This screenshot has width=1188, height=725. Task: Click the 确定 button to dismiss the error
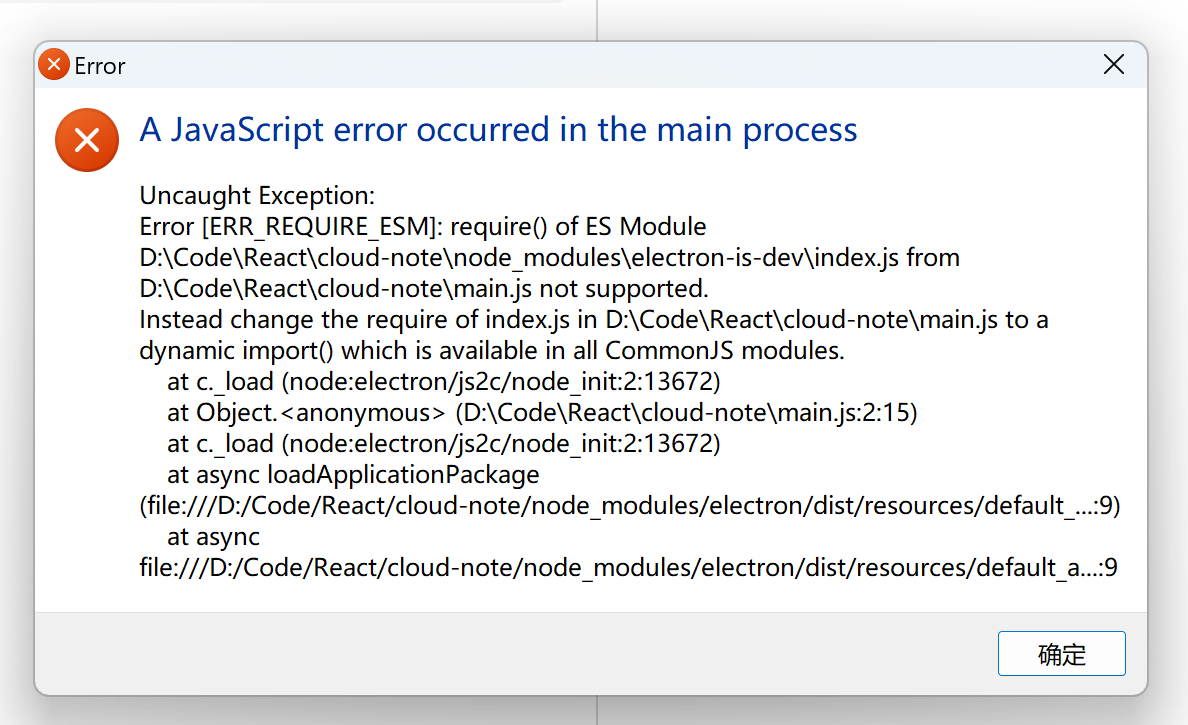1061,653
